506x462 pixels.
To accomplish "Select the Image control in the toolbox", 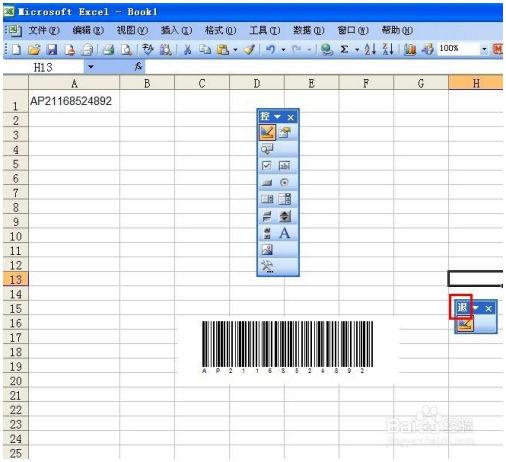I will point(267,249).
